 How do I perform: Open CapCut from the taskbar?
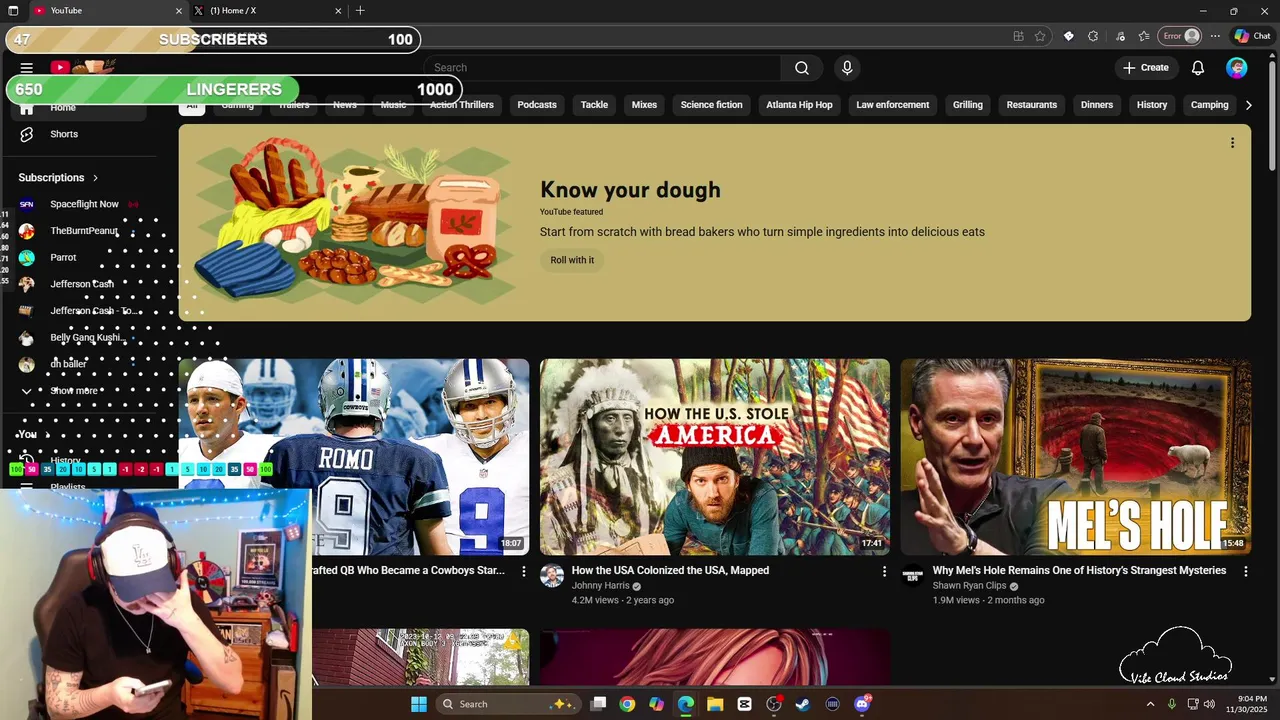[744, 704]
